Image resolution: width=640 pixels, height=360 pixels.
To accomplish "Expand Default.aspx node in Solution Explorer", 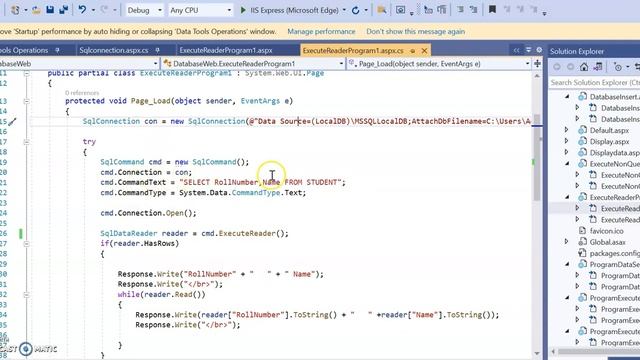I will coord(567,130).
